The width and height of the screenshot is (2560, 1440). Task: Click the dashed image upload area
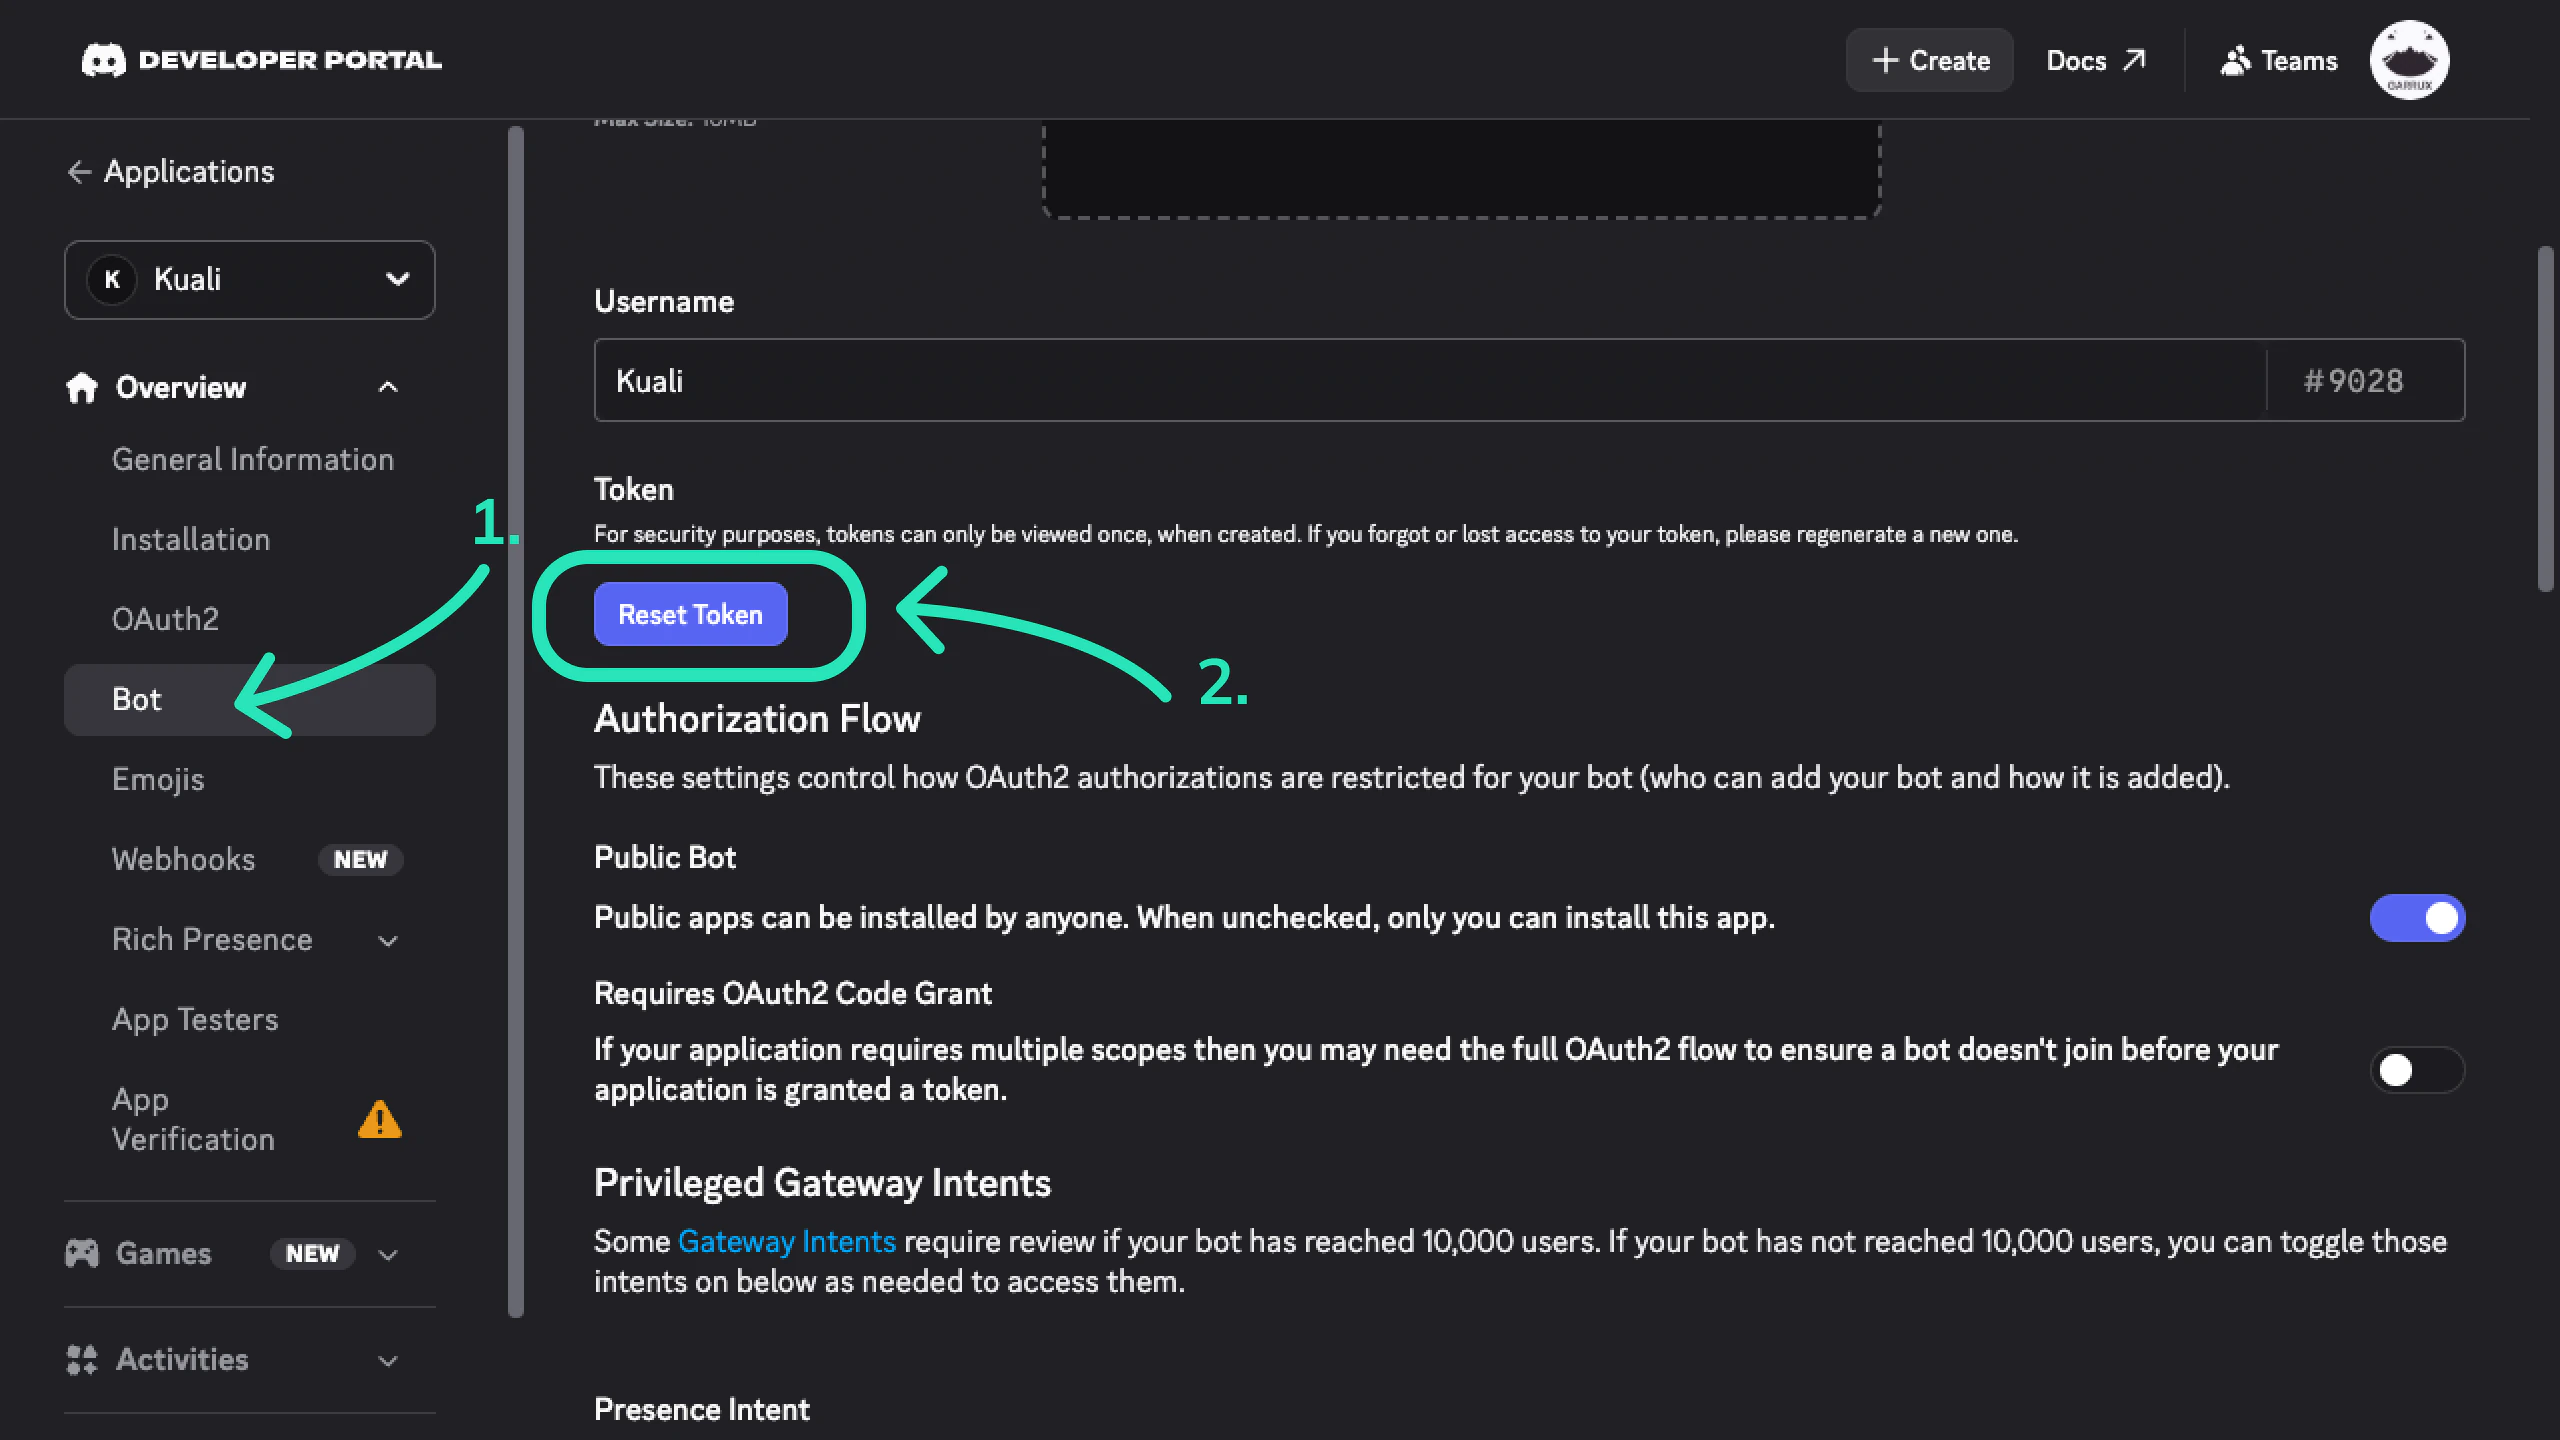[1462, 168]
